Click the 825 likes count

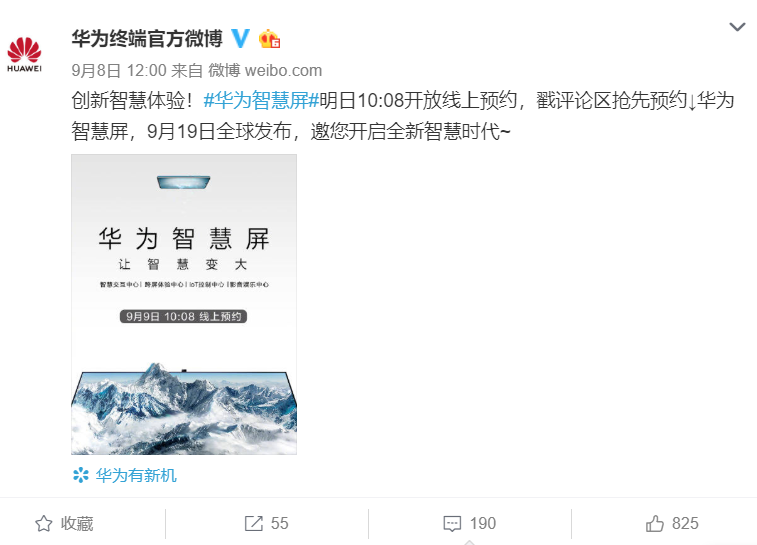pos(685,523)
